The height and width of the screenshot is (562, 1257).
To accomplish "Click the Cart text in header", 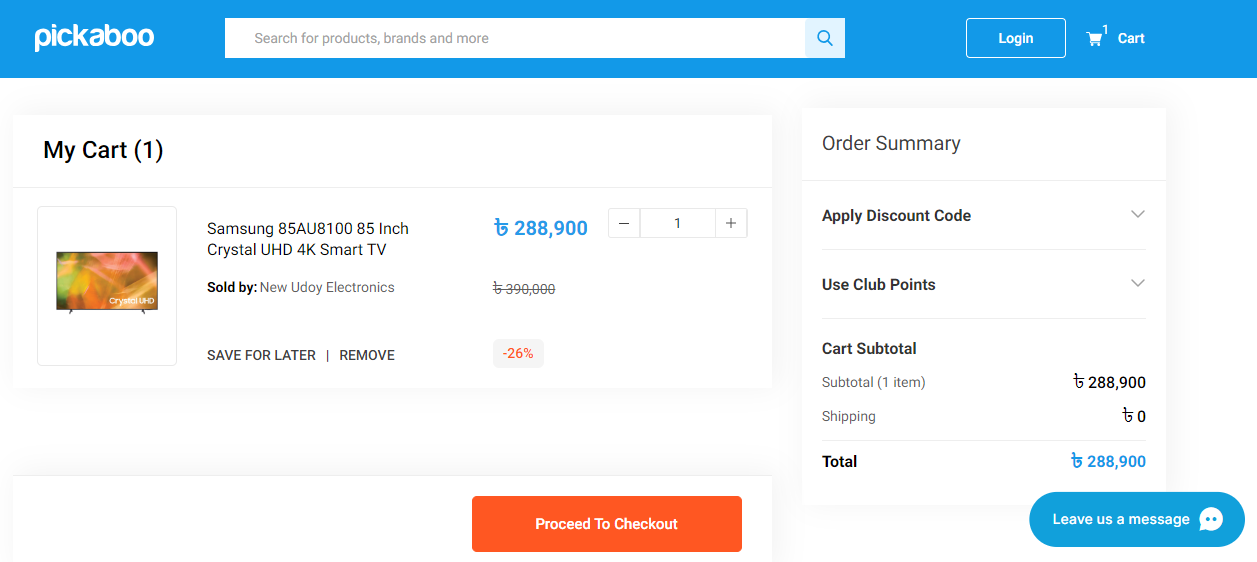I will (1131, 38).
